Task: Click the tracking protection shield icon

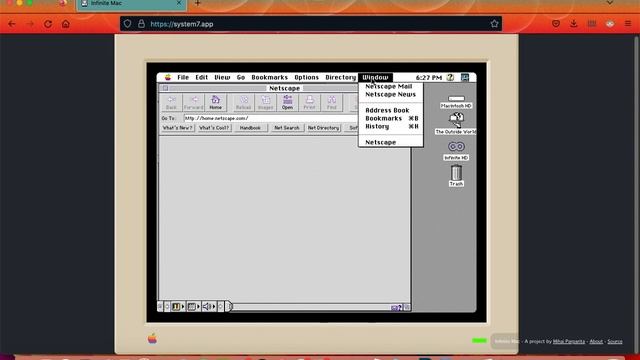Action: tap(128, 24)
